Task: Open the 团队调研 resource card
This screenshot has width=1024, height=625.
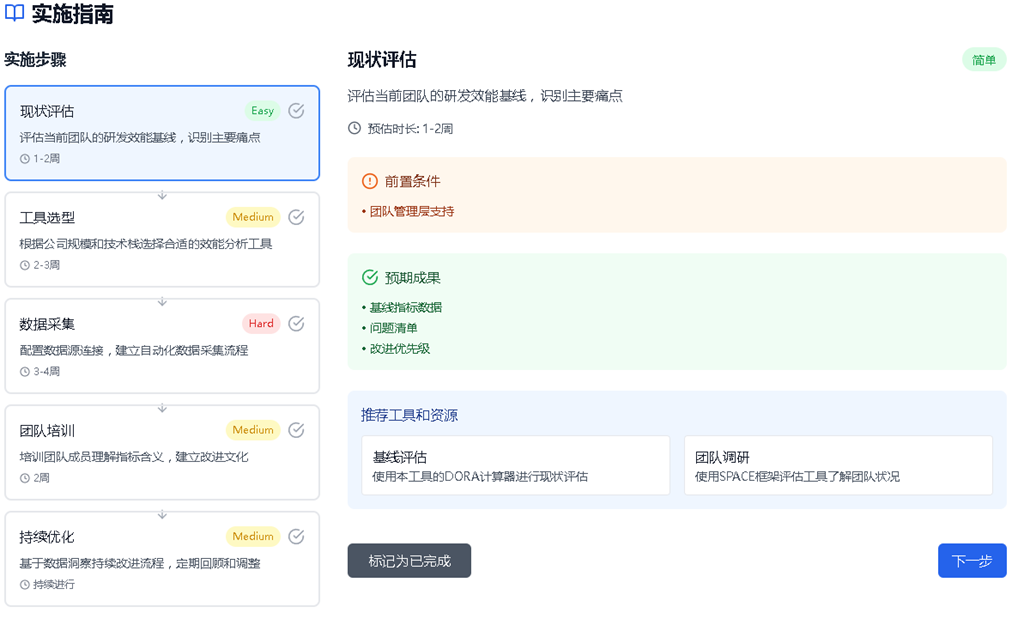Action: (x=838, y=466)
